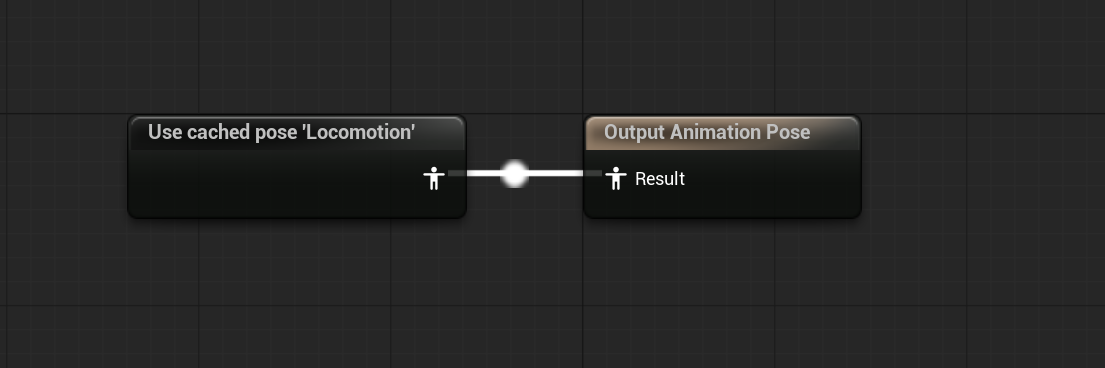Click the 'Result' pin label
The height and width of the screenshot is (368, 1105).
pyautogui.click(x=660, y=179)
